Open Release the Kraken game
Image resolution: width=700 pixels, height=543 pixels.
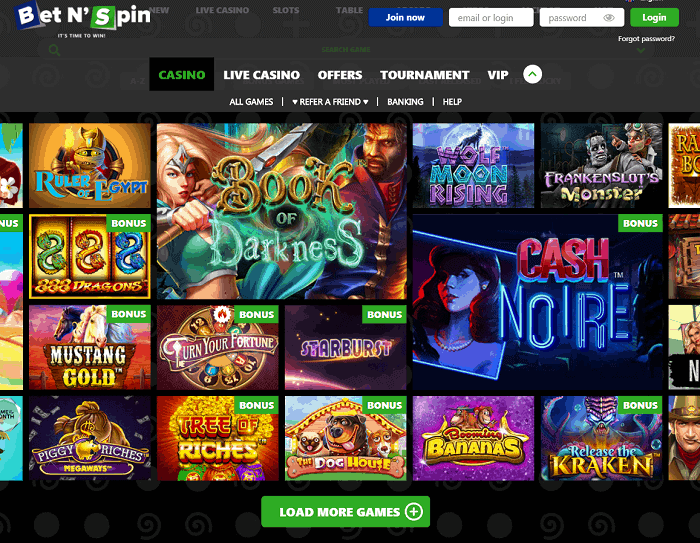(x=601, y=438)
